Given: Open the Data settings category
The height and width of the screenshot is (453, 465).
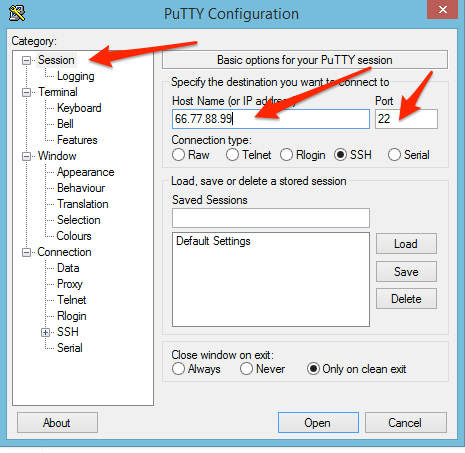Looking at the screenshot, I should 68,268.
